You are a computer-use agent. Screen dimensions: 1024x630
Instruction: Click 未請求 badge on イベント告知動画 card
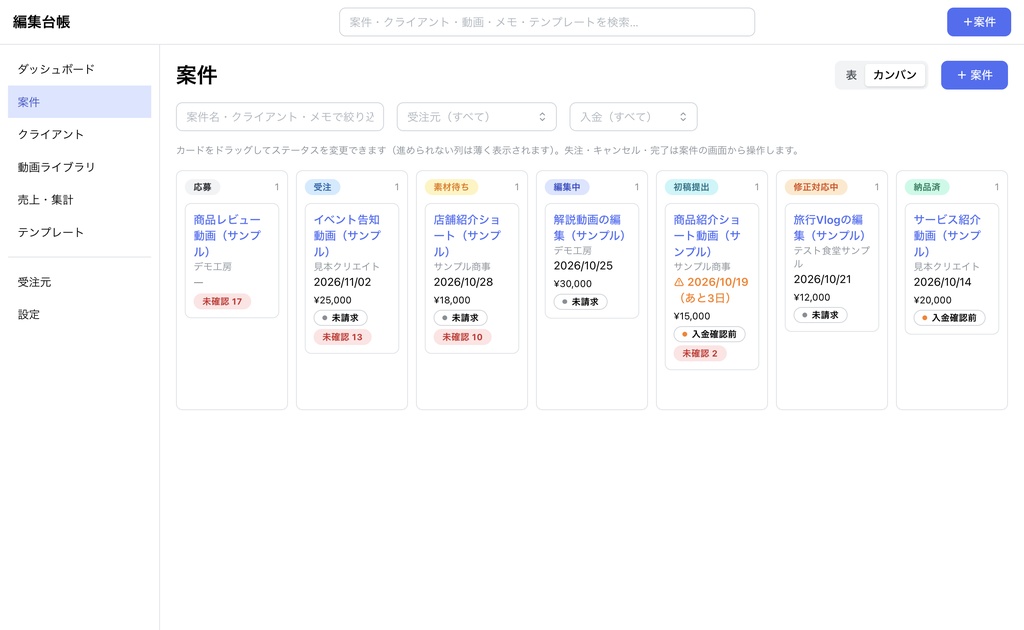tap(340, 318)
